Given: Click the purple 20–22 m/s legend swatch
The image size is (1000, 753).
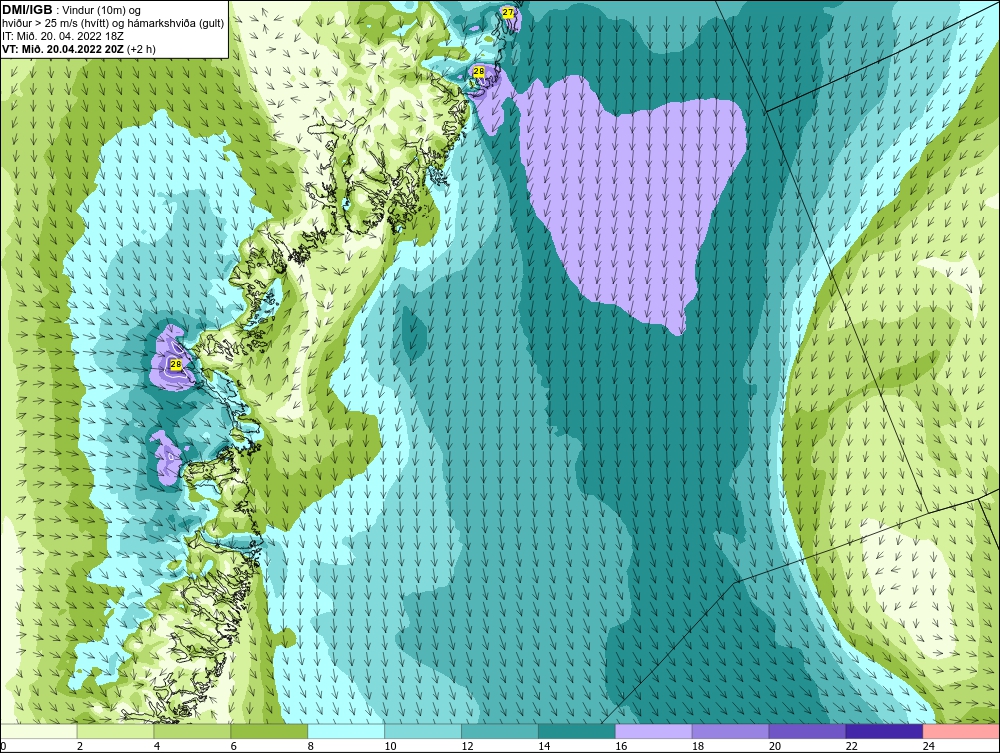Looking at the screenshot, I should [807, 731].
